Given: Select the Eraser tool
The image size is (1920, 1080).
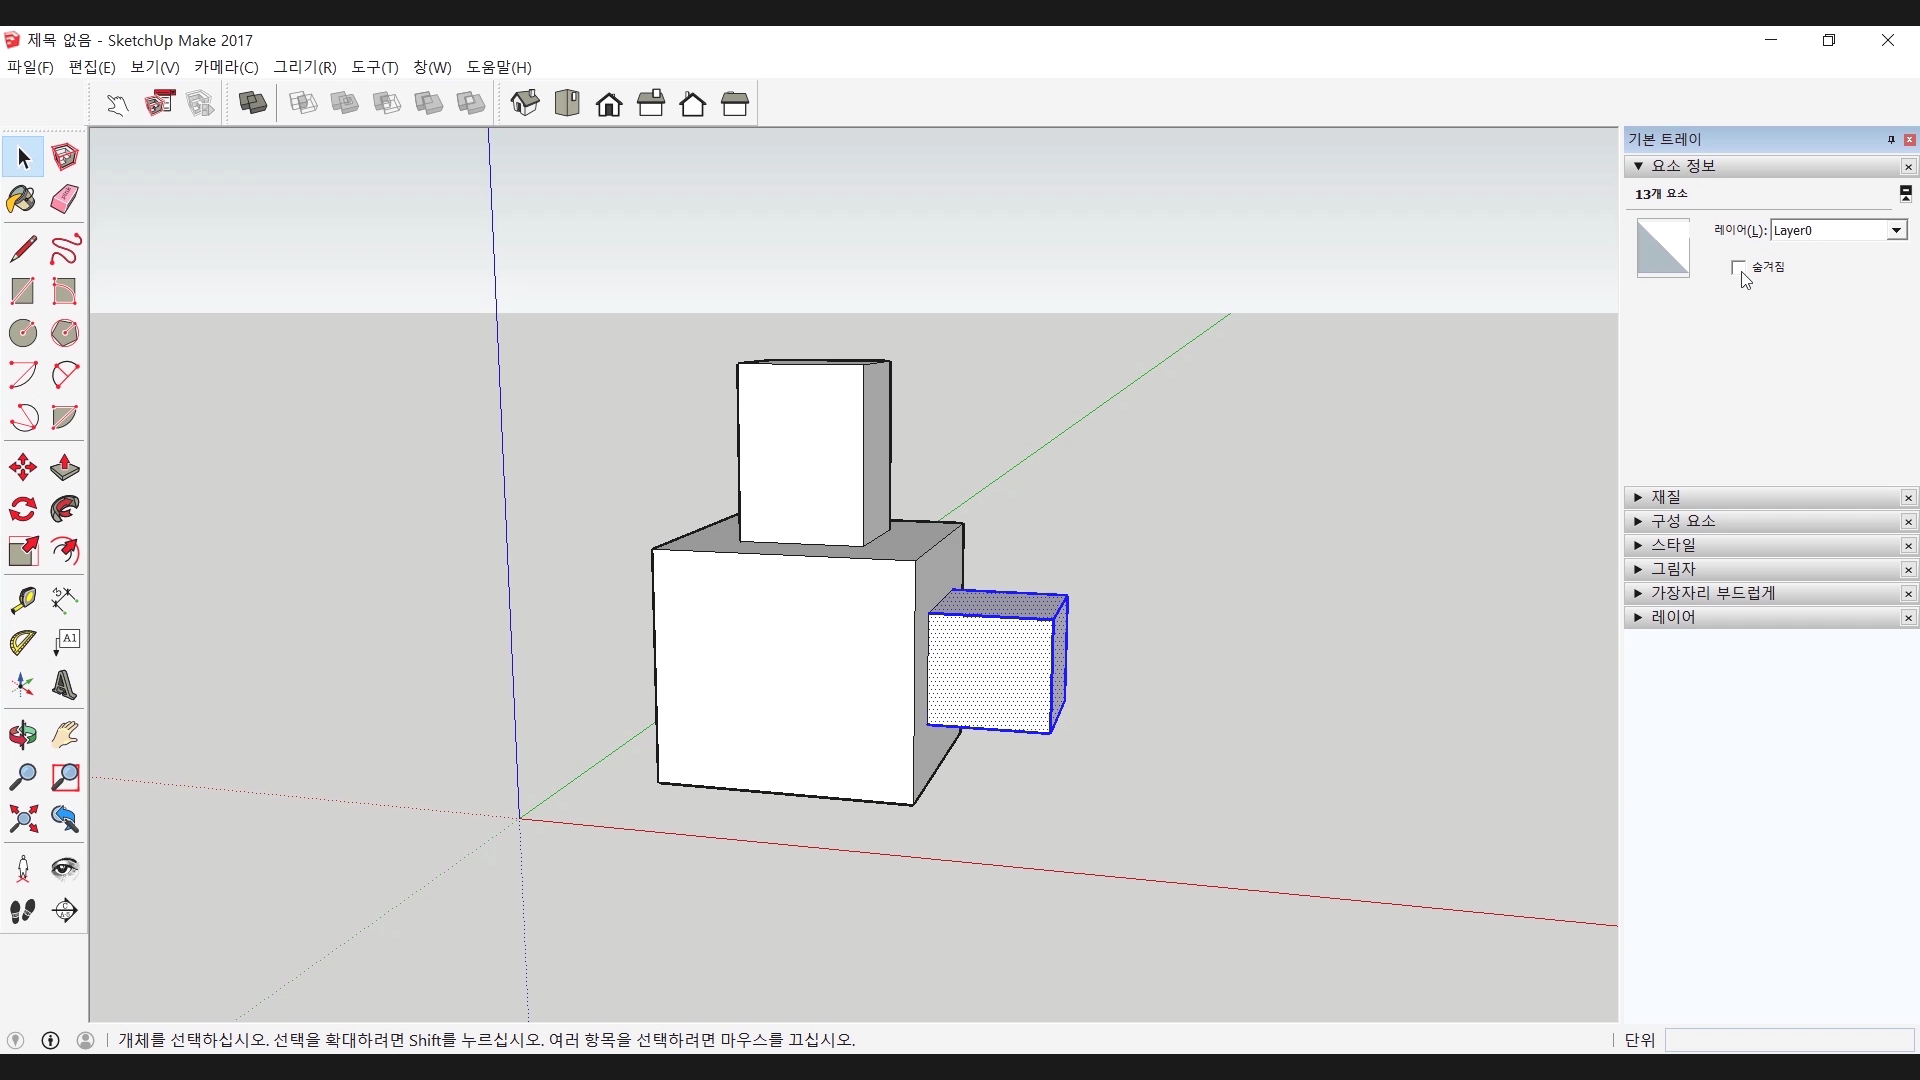Looking at the screenshot, I should (65, 200).
